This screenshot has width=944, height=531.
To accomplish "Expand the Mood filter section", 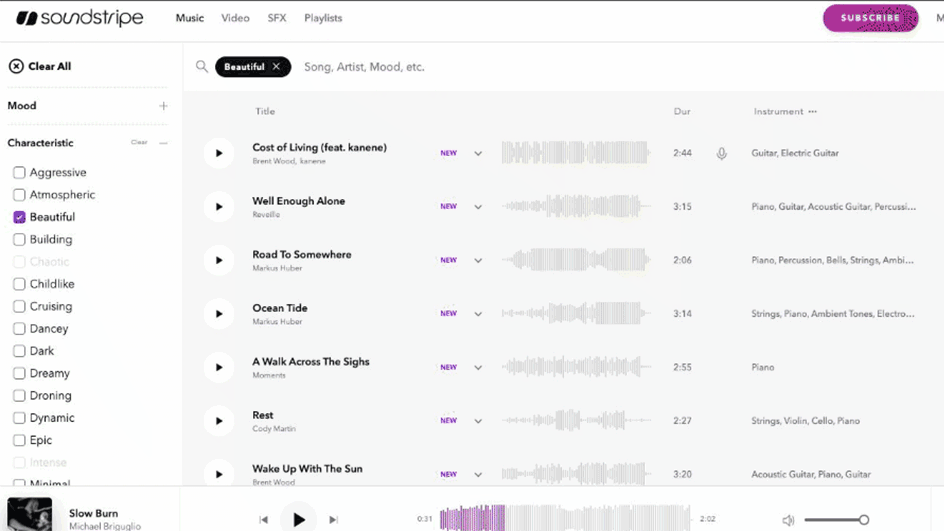I will (x=163, y=106).
